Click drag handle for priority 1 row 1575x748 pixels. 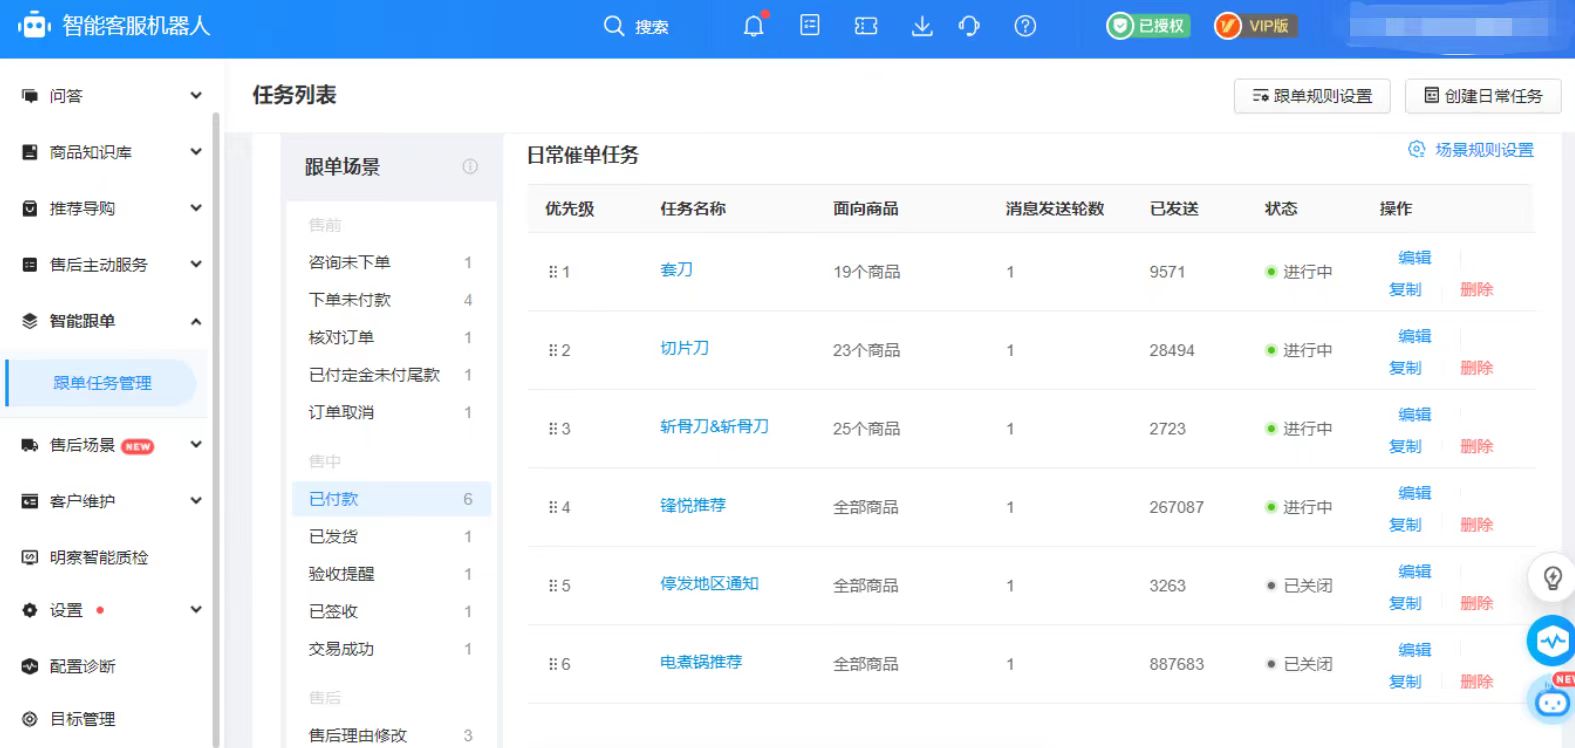tap(553, 272)
